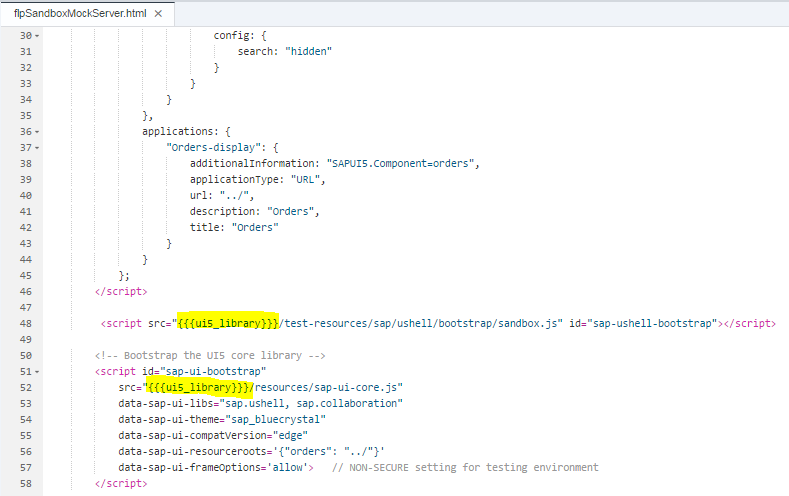
Task: Click line number 48 in the gutter
Action: coord(26,323)
